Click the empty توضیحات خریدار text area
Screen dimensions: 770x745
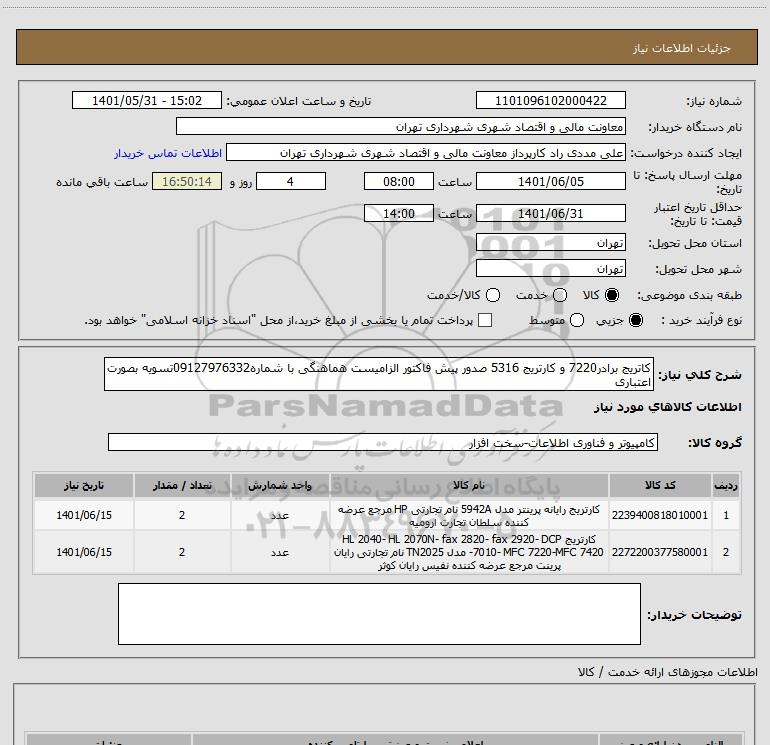[379, 614]
